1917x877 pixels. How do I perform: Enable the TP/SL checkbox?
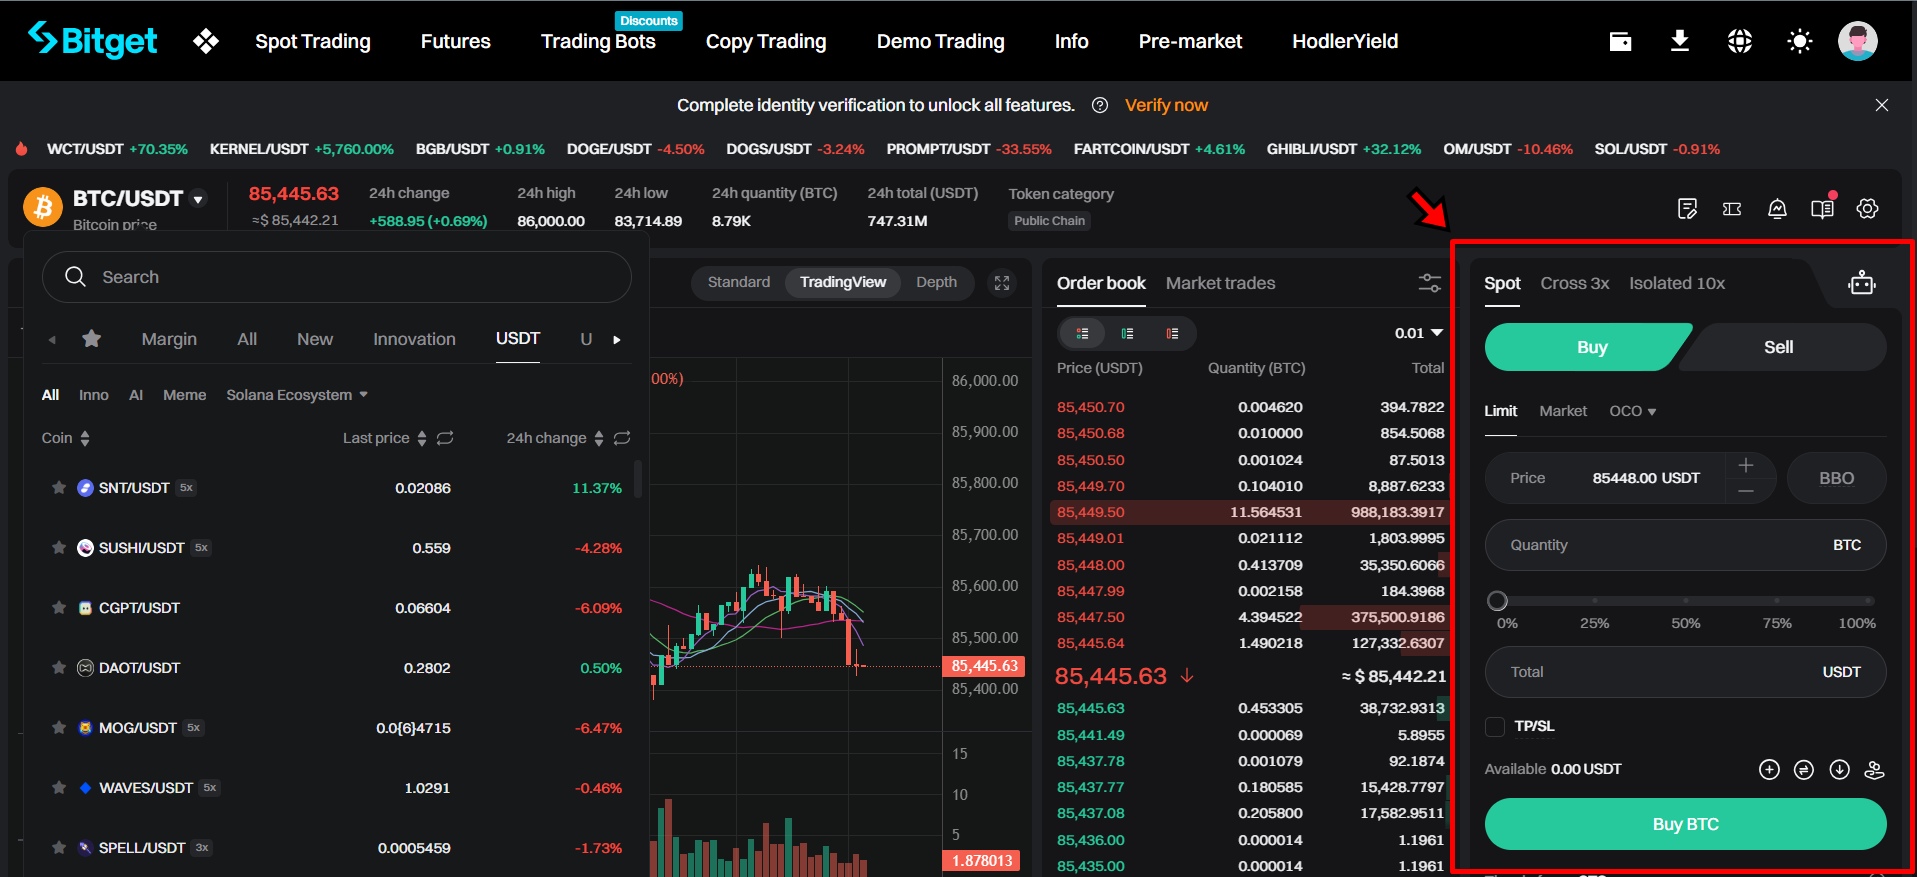click(x=1495, y=727)
